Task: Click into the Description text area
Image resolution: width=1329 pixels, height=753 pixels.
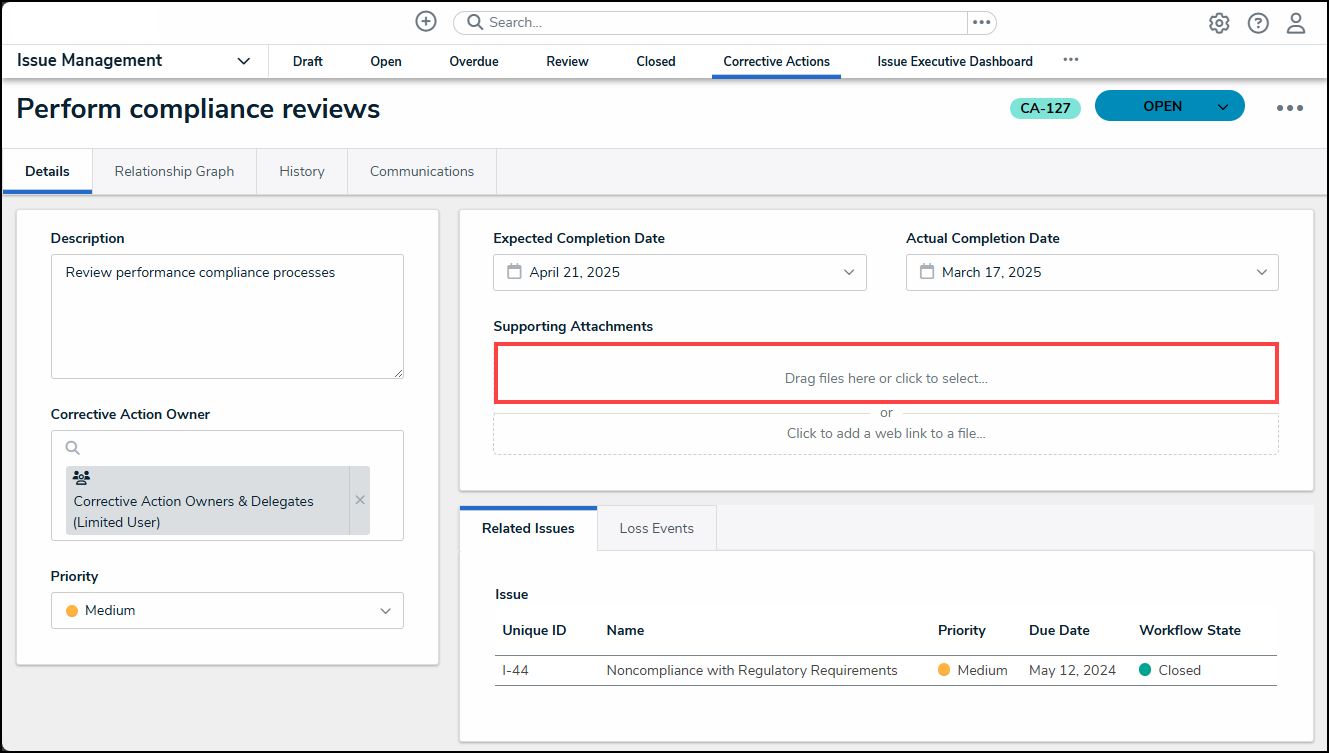Action: point(227,315)
